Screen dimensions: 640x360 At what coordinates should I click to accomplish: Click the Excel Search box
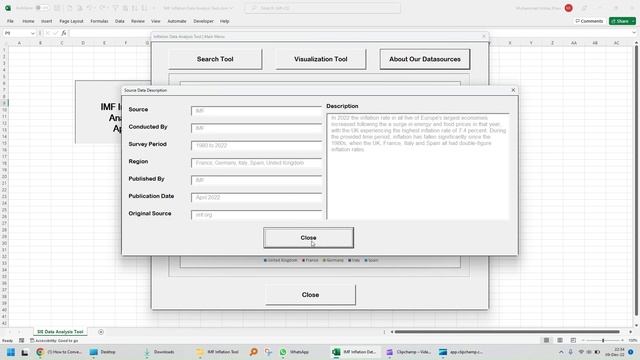323,8
